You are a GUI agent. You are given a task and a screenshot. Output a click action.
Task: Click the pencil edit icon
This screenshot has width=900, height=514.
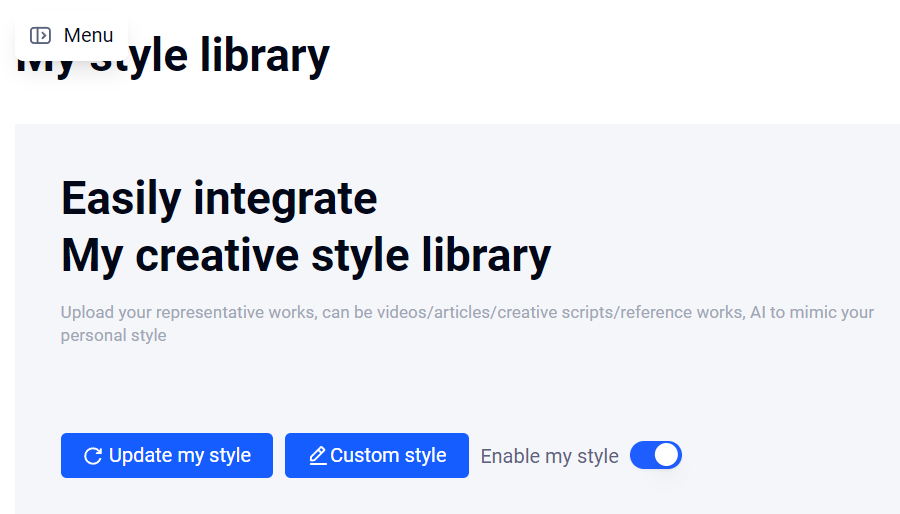(318, 456)
